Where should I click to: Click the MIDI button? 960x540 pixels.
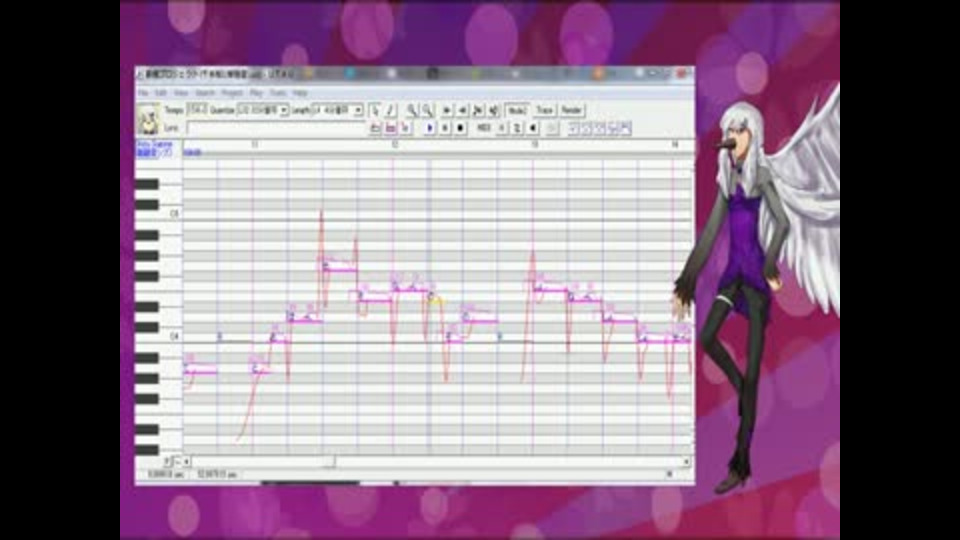(x=484, y=128)
